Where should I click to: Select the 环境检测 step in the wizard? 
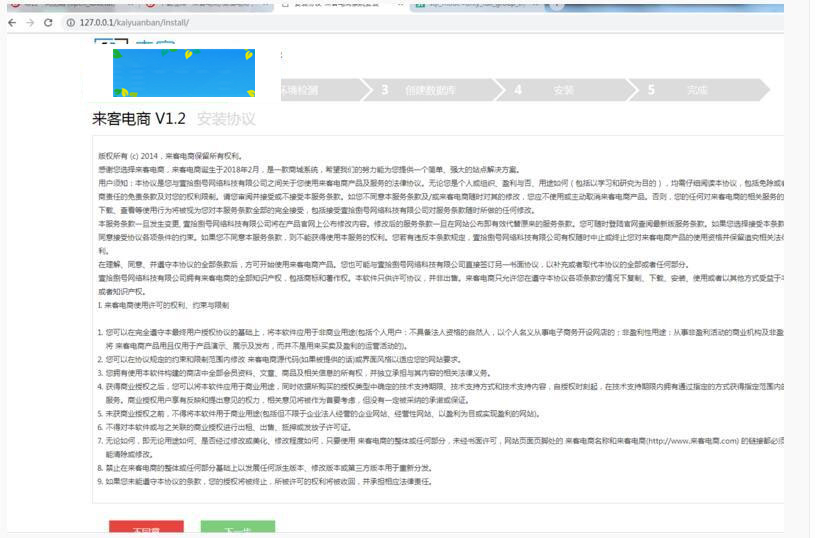[297, 90]
